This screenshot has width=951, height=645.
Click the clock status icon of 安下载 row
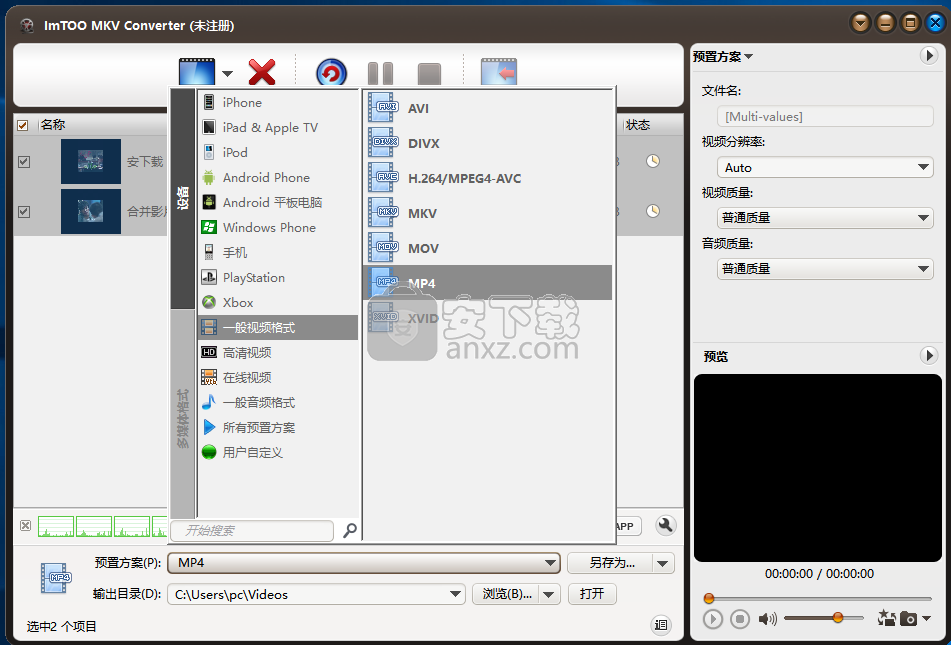tap(653, 161)
